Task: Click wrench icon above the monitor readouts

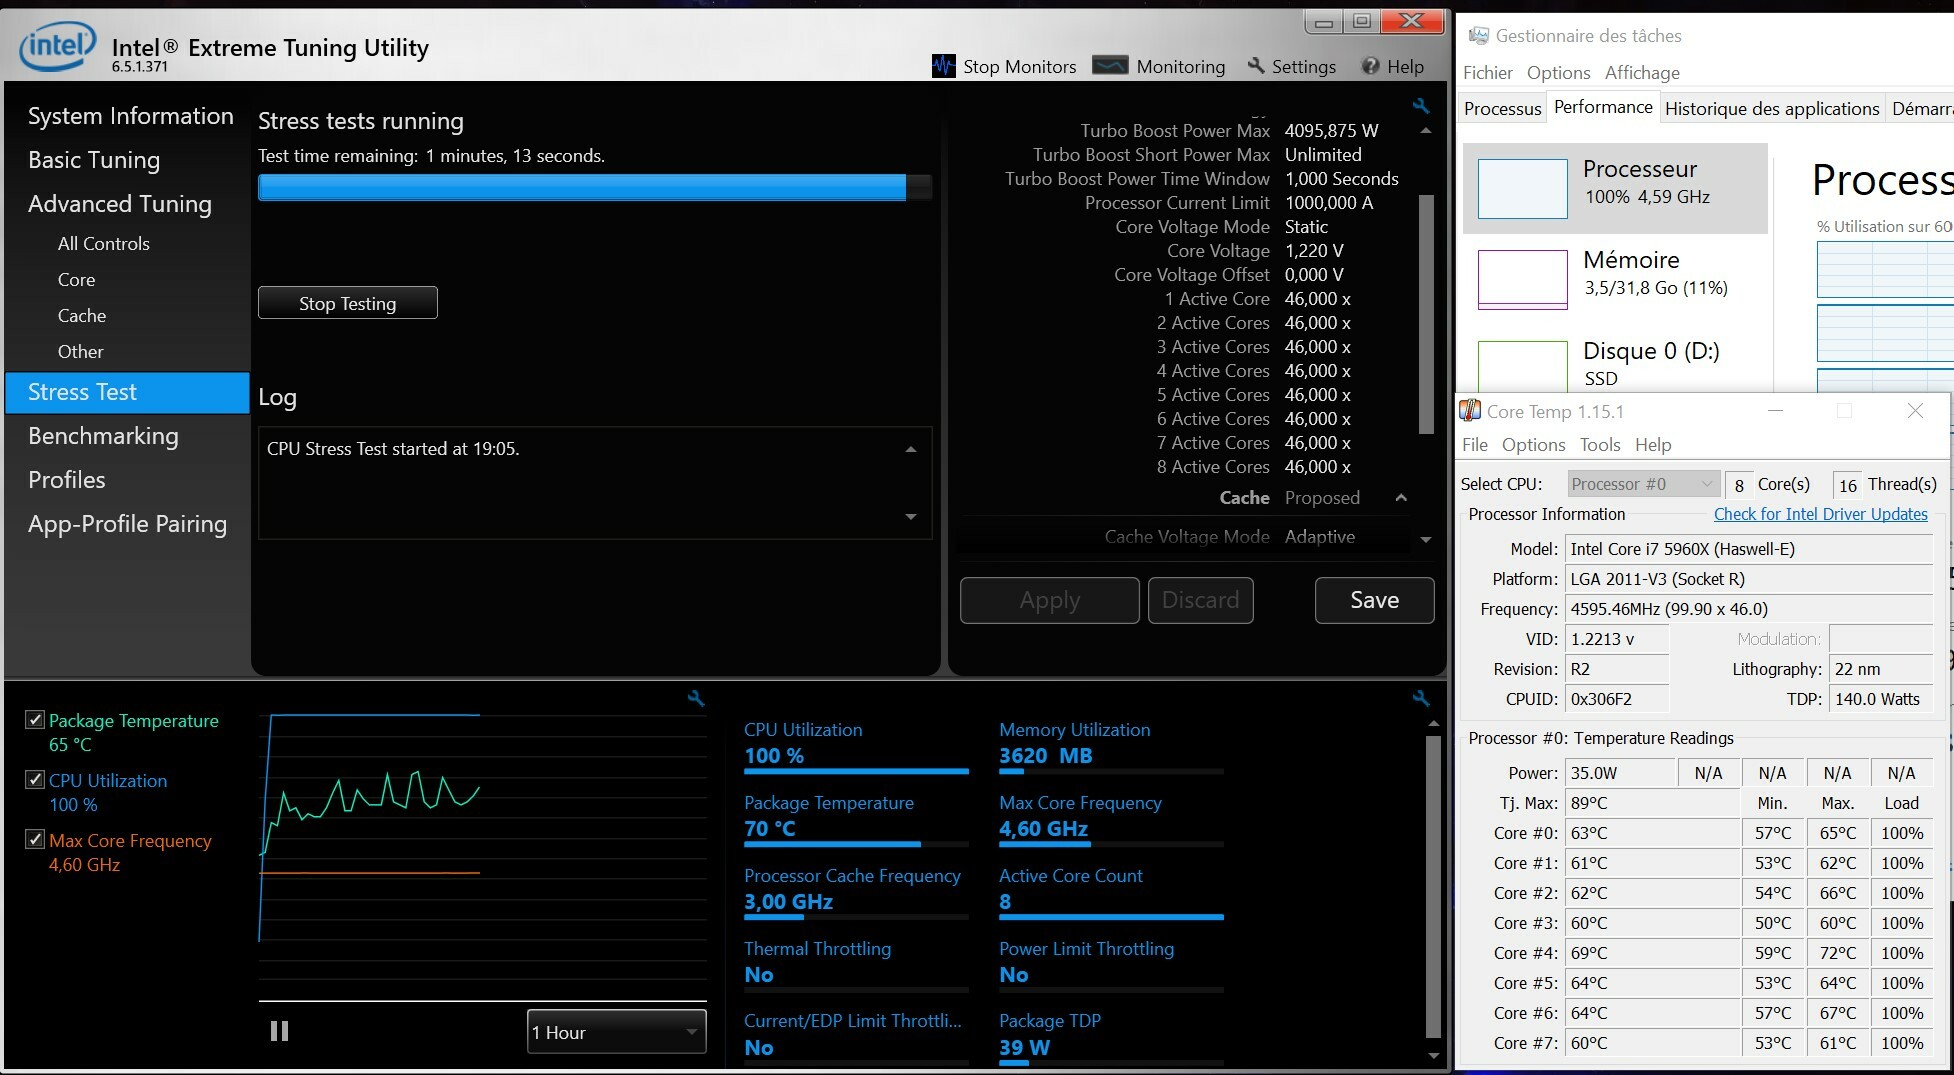Action: tap(1421, 699)
